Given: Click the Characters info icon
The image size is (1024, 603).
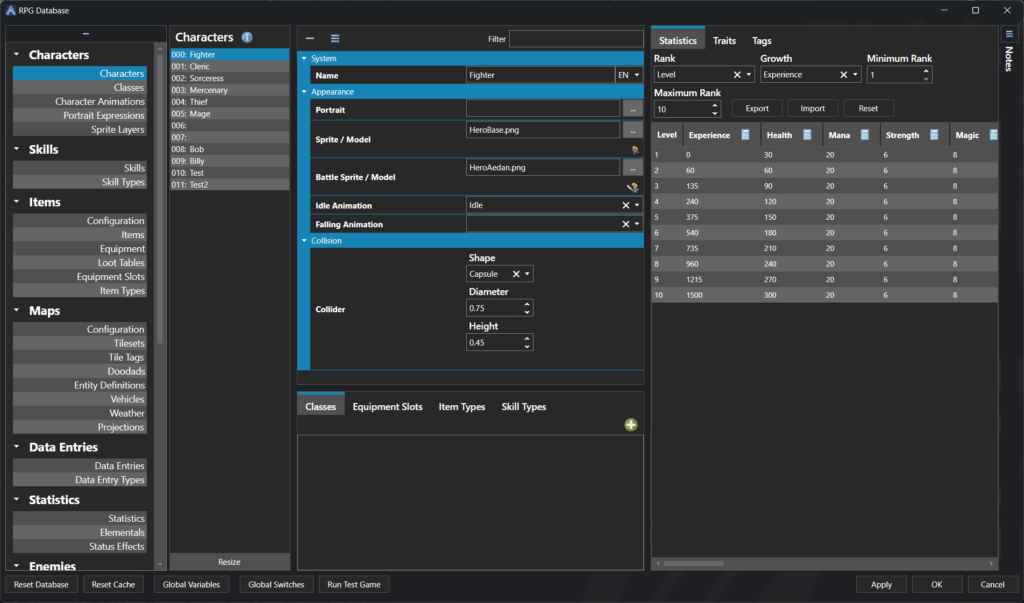Looking at the screenshot, I should [247, 38].
